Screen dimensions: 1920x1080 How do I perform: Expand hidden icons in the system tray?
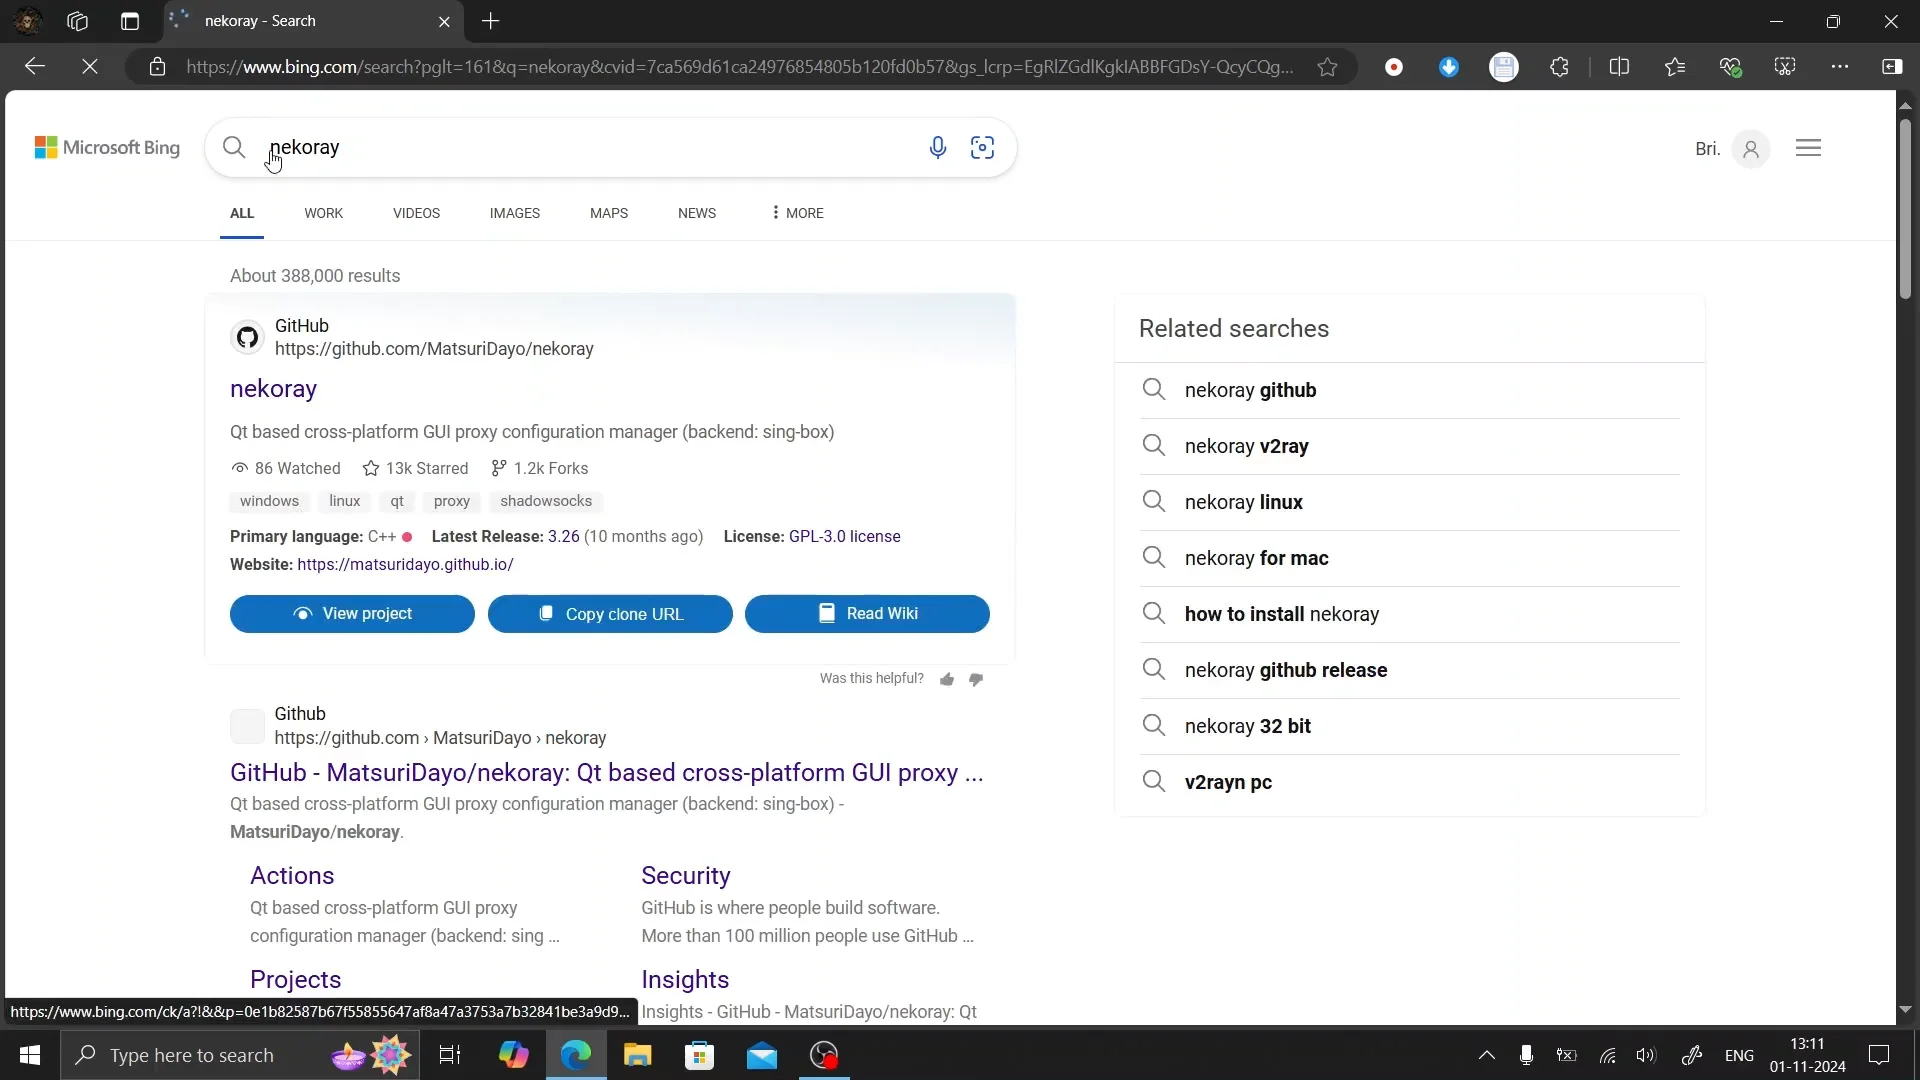coord(1487,1055)
